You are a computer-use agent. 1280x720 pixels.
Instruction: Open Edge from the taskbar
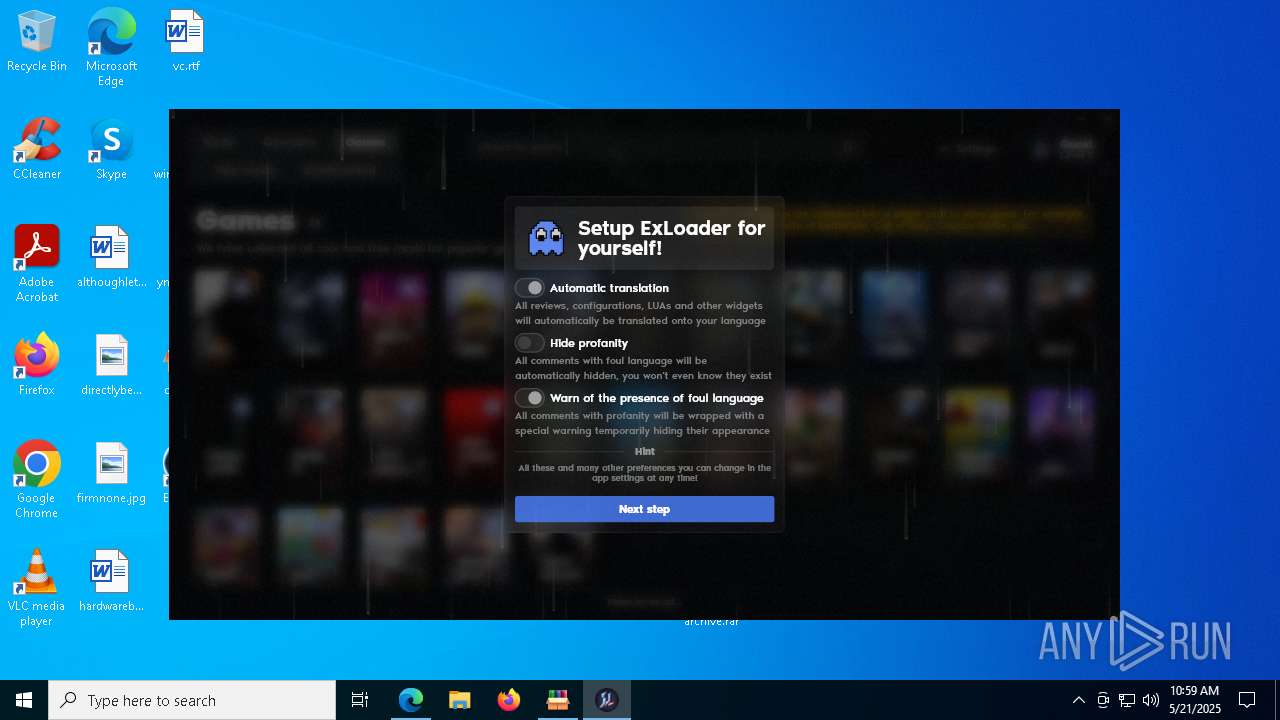pos(411,700)
